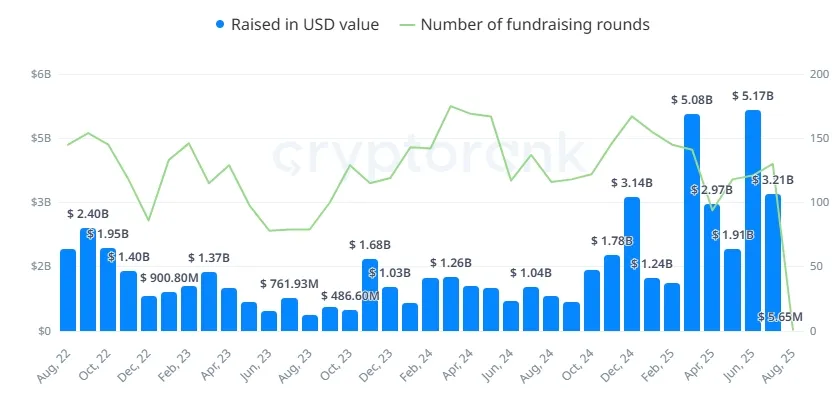840x418 pixels.
Task: Click the green line legend marker
Action: point(408,24)
